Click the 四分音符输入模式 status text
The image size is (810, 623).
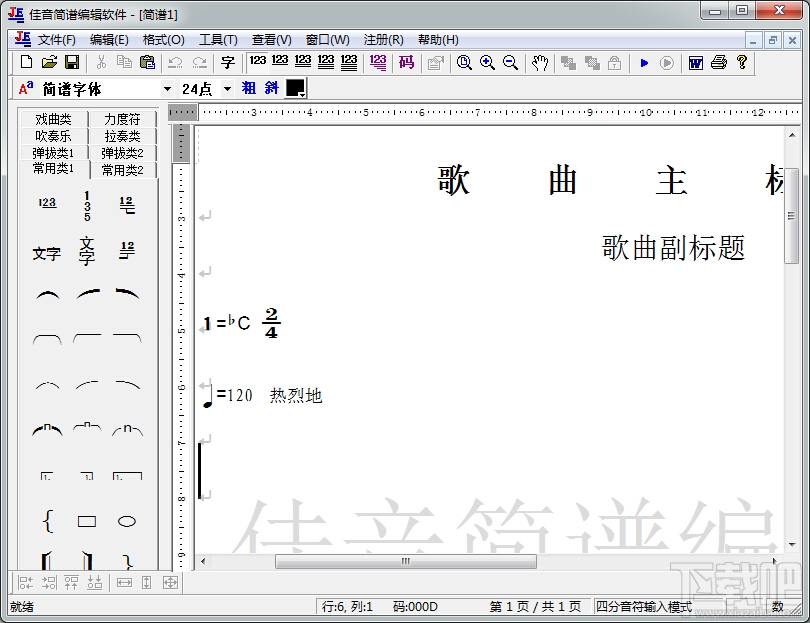[x=644, y=606]
